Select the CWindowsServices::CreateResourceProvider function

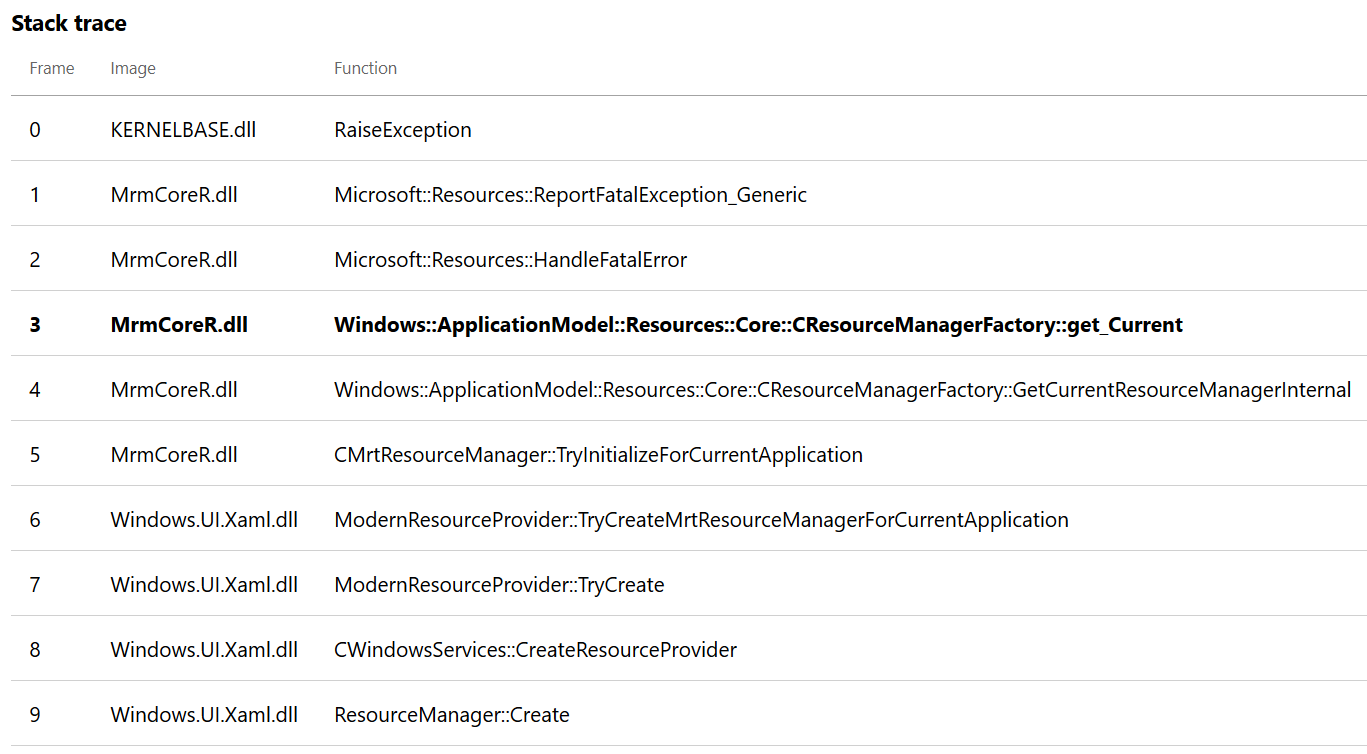[x=536, y=650]
